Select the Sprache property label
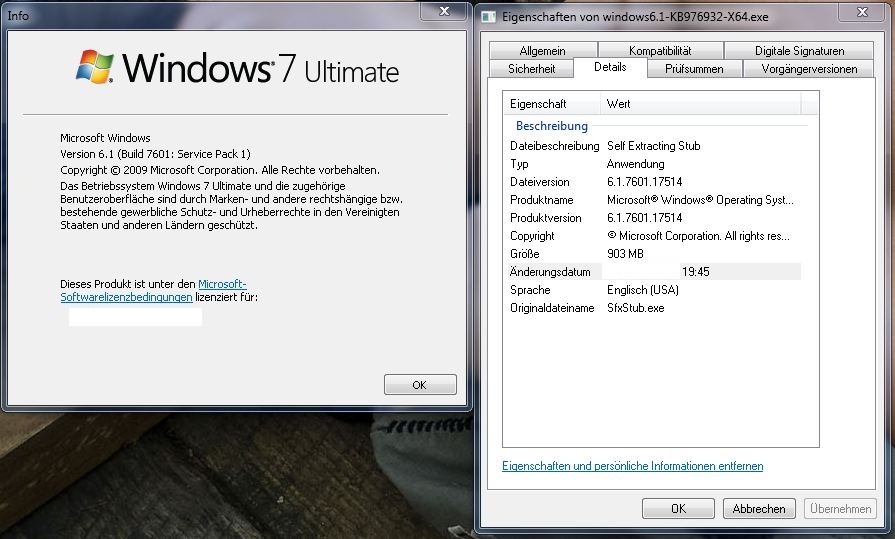The image size is (895, 539). point(530,289)
